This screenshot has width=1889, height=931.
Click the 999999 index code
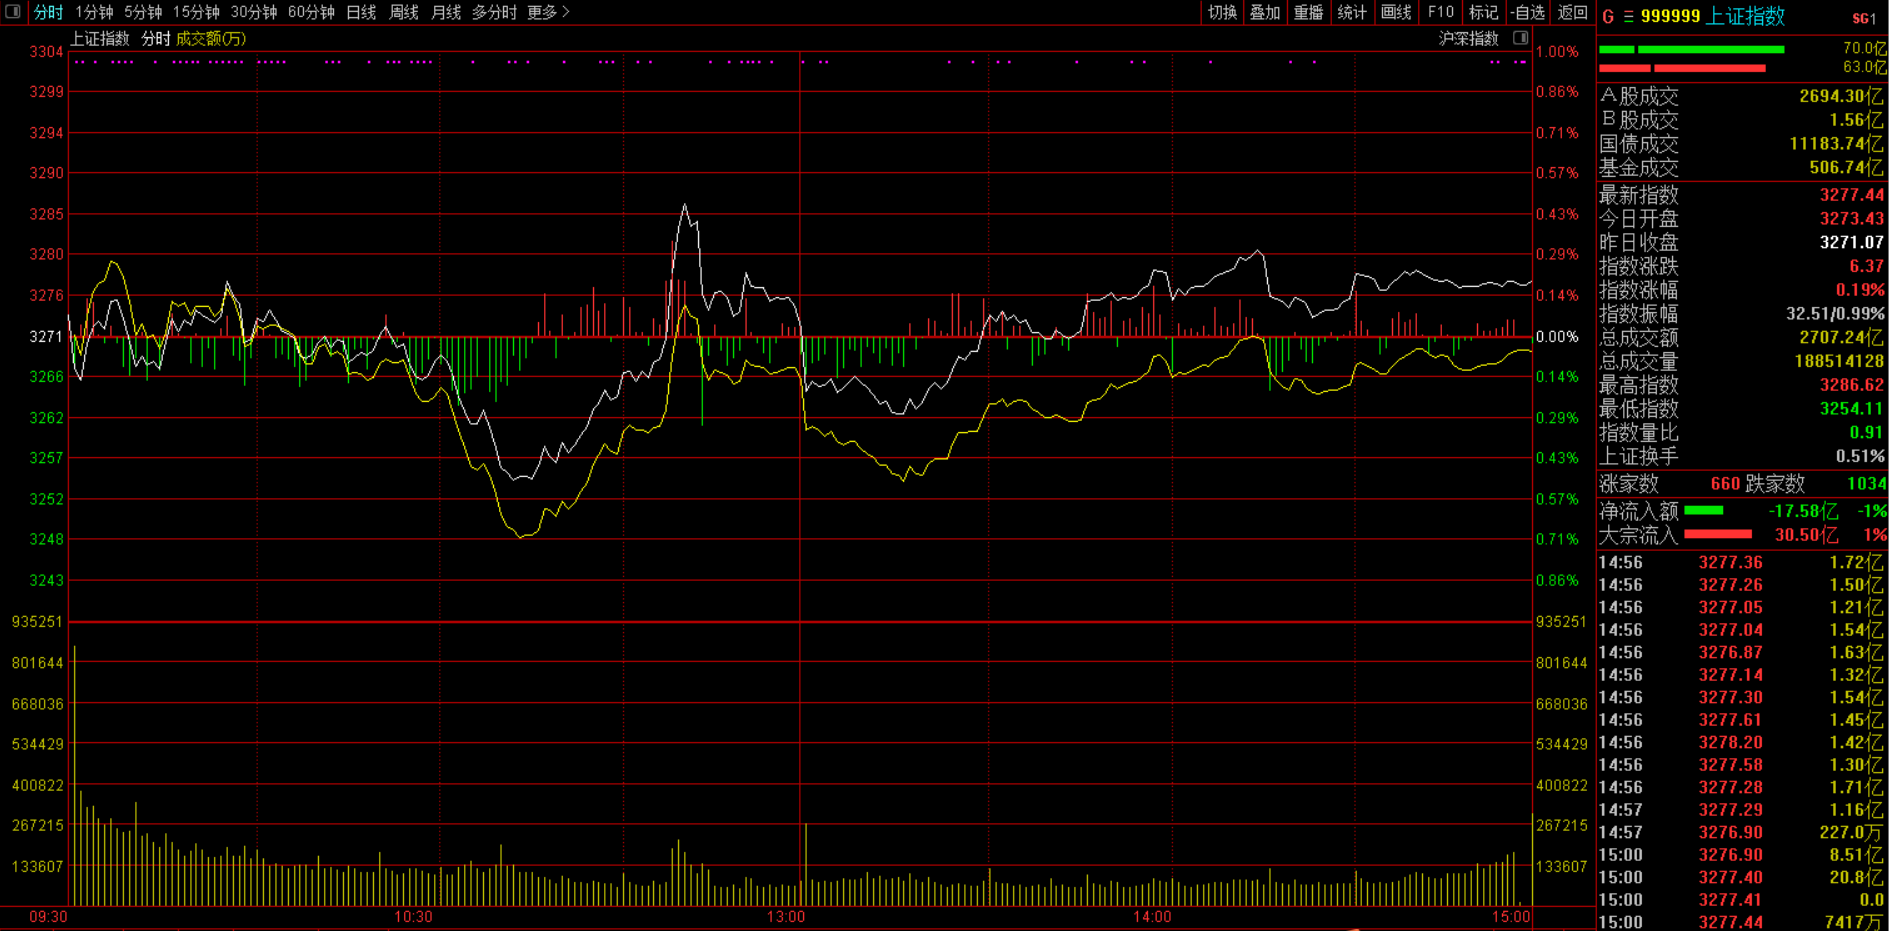click(x=1670, y=17)
